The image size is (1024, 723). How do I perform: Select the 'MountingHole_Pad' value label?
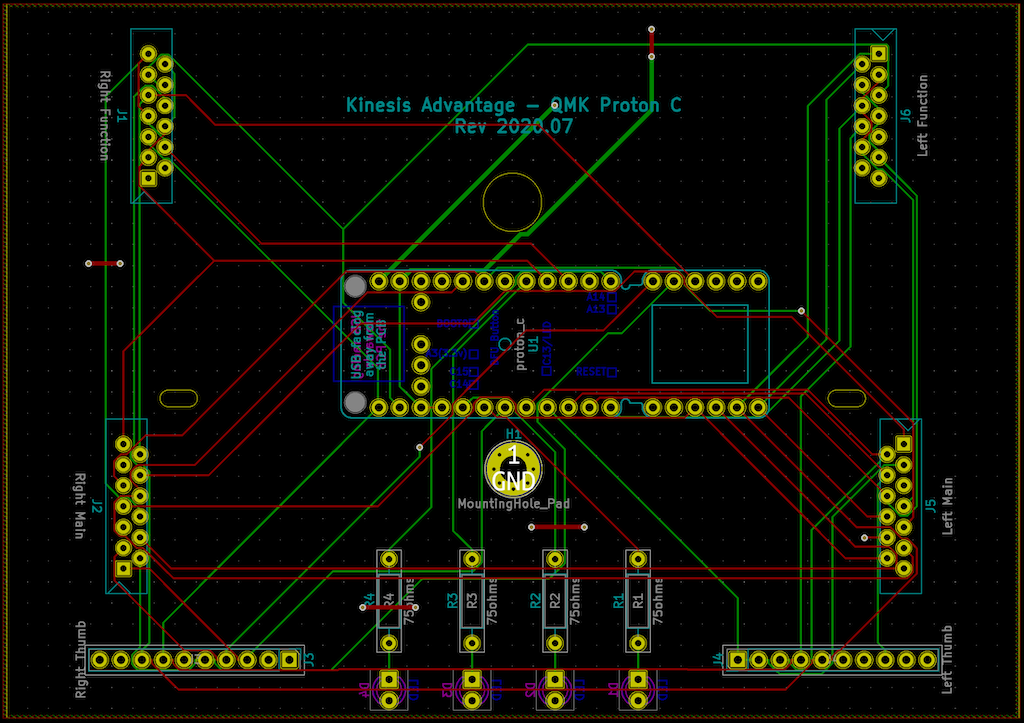coord(513,504)
